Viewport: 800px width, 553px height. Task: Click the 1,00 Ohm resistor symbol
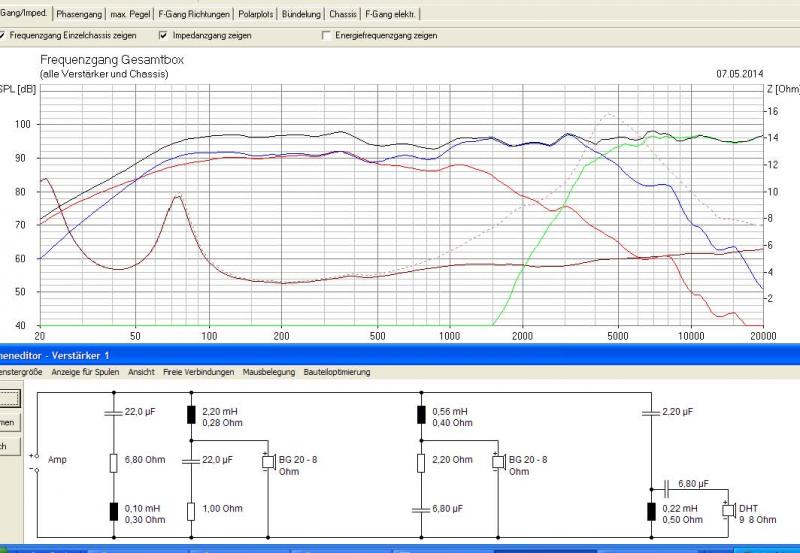pos(191,511)
